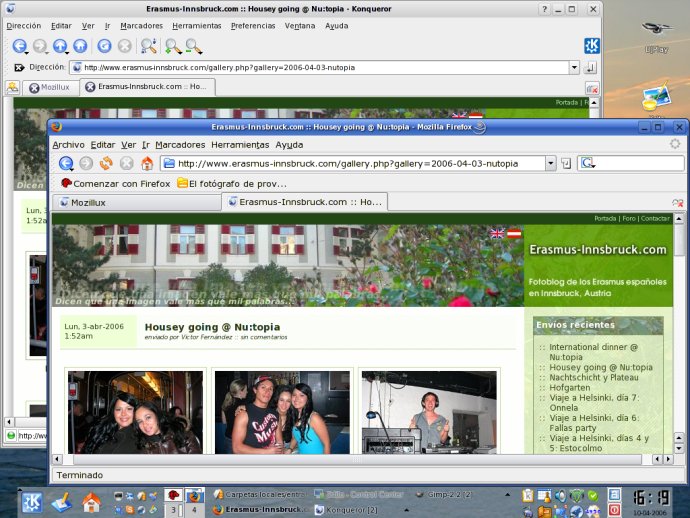Open Firefox's Archivo menu
The height and width of the screenshot is (518, 690).
[x=68, y=145]
